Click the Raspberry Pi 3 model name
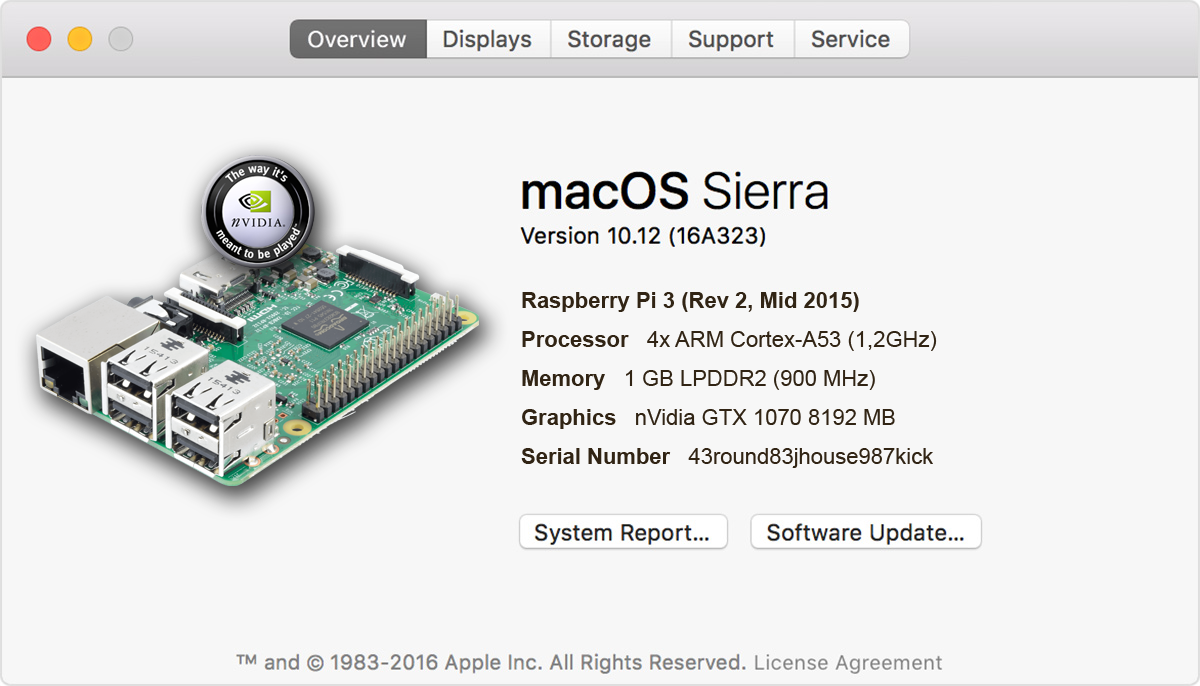1200x686 pixels. click(x=690, y=301)
